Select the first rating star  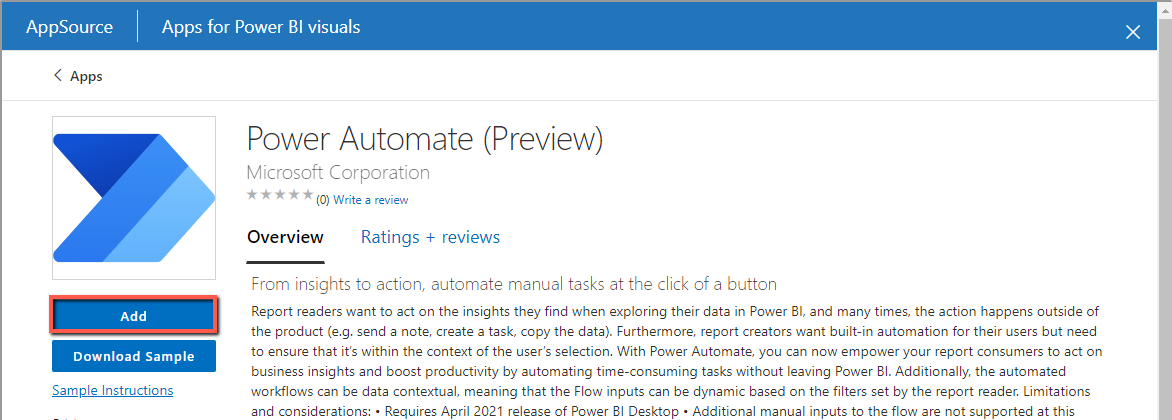pyautogui.click(x=252, y=194)
